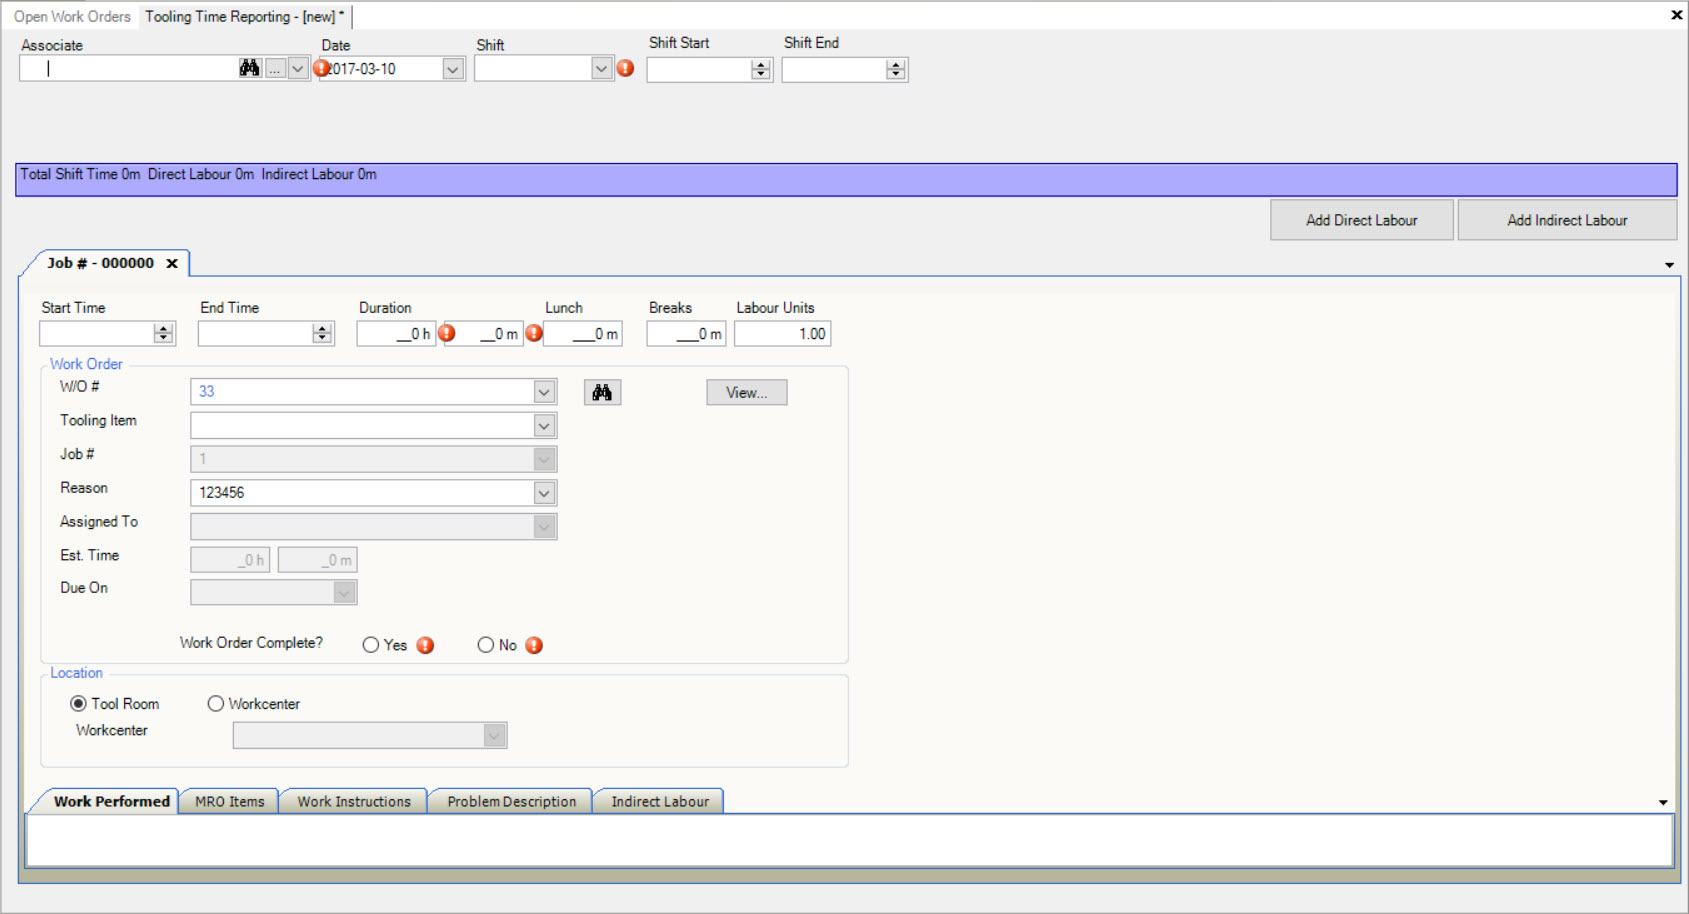Expand the Associate dropdown arrow
Viewport: 1689px width, 914px height.
point(298,69)
